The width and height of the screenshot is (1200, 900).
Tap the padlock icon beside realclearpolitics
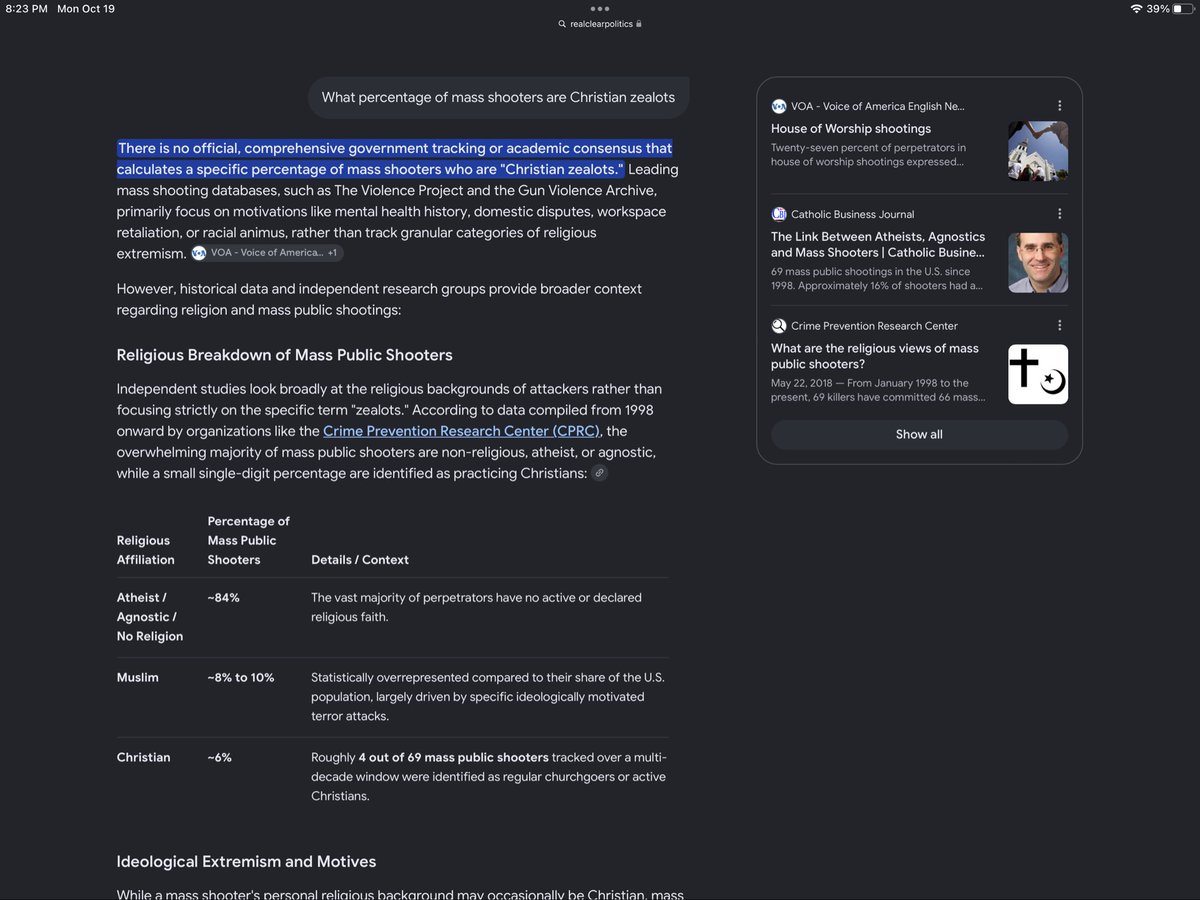click(x=639, y=24)
